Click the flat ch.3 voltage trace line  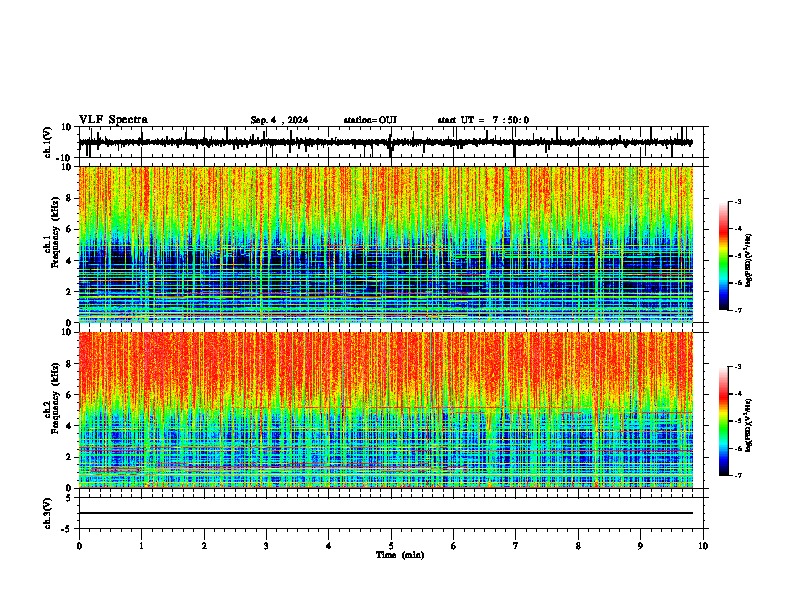(385, 513)
